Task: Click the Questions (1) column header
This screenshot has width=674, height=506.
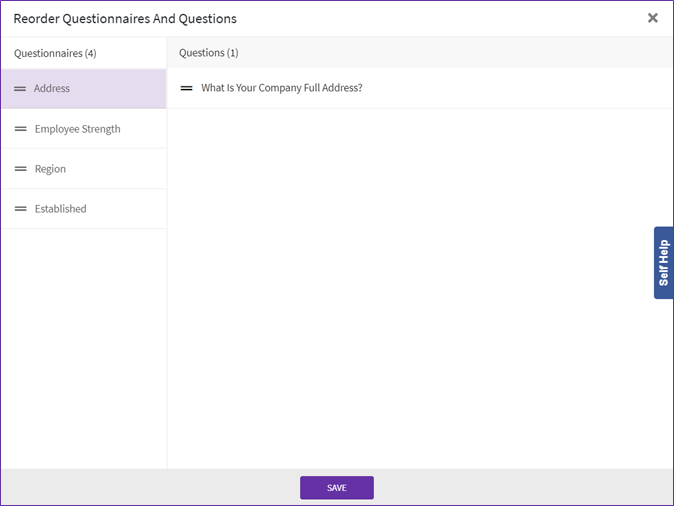Action: [x=208, y=53]
